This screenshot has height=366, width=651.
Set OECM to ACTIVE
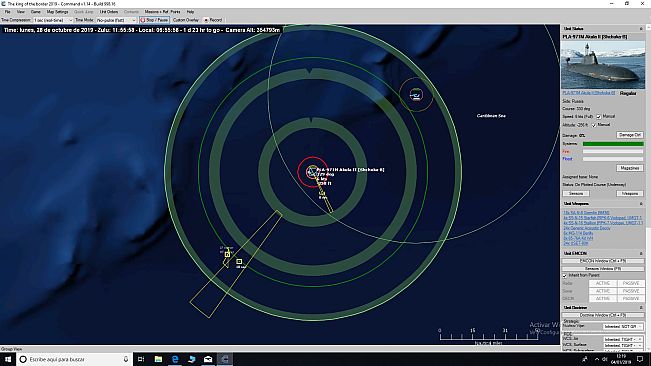603,298
